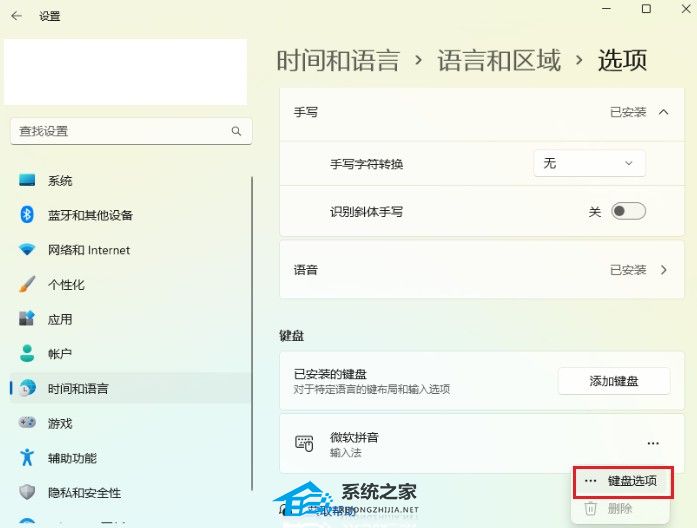Toggle 识别斜体手写 switch
The width and height of the screenshot is (697, 528).
coord(628,211)
